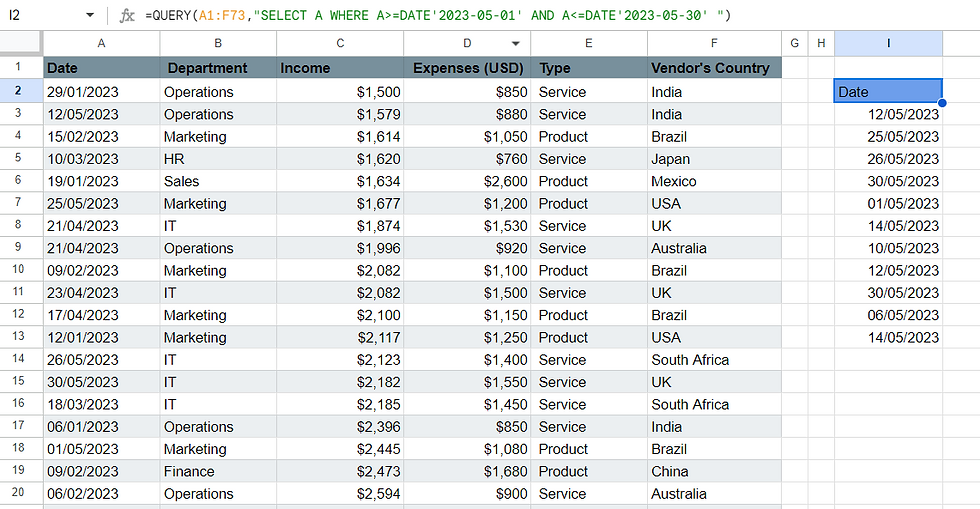
Task: Click the select-all corner box
Action: [x=21, y=43]
